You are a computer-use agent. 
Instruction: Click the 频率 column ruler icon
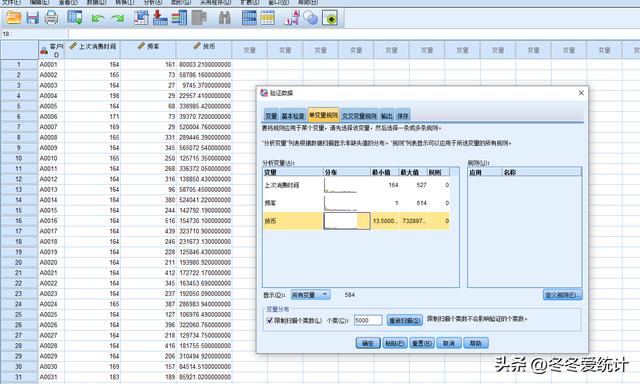(x=141, y=46)
